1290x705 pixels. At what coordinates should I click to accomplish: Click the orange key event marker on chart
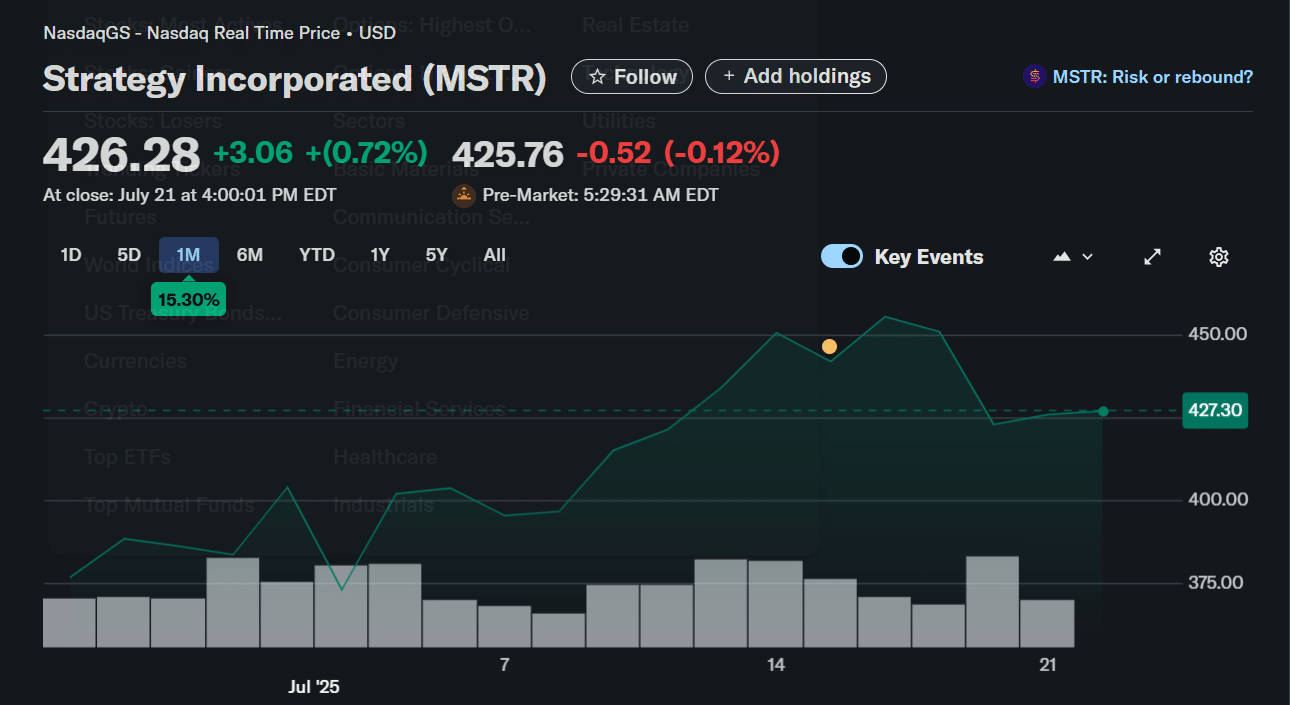[829, 347]
